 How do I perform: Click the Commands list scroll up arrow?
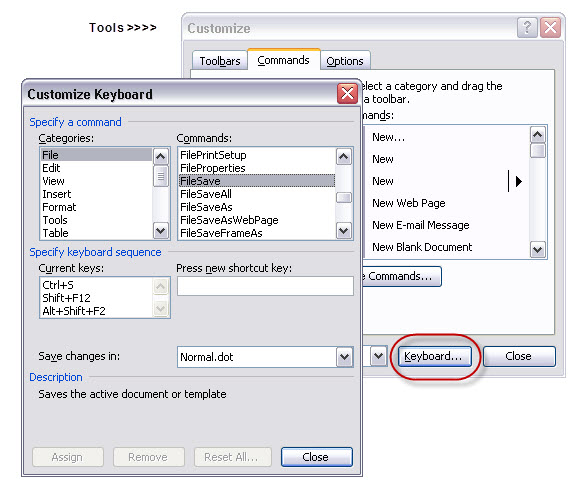pos(344,156)
